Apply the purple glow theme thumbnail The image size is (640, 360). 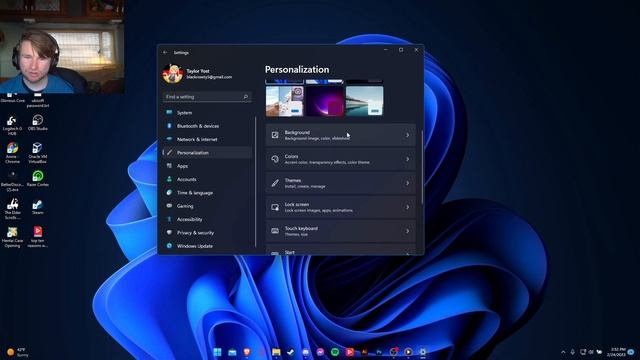coord(324,101)
